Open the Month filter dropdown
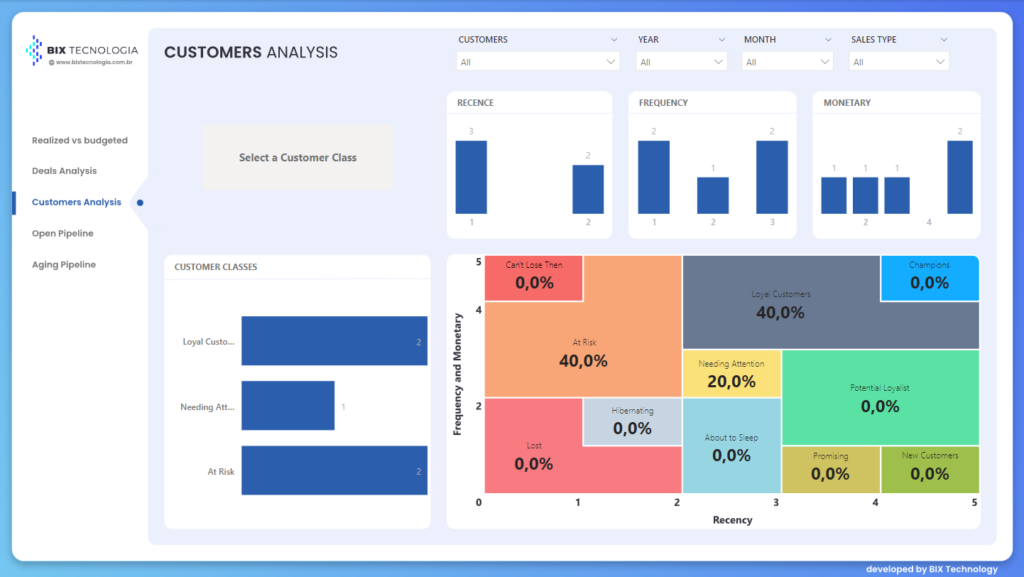Viewport: 1024px width, 577px height. [x=787, y=62]
